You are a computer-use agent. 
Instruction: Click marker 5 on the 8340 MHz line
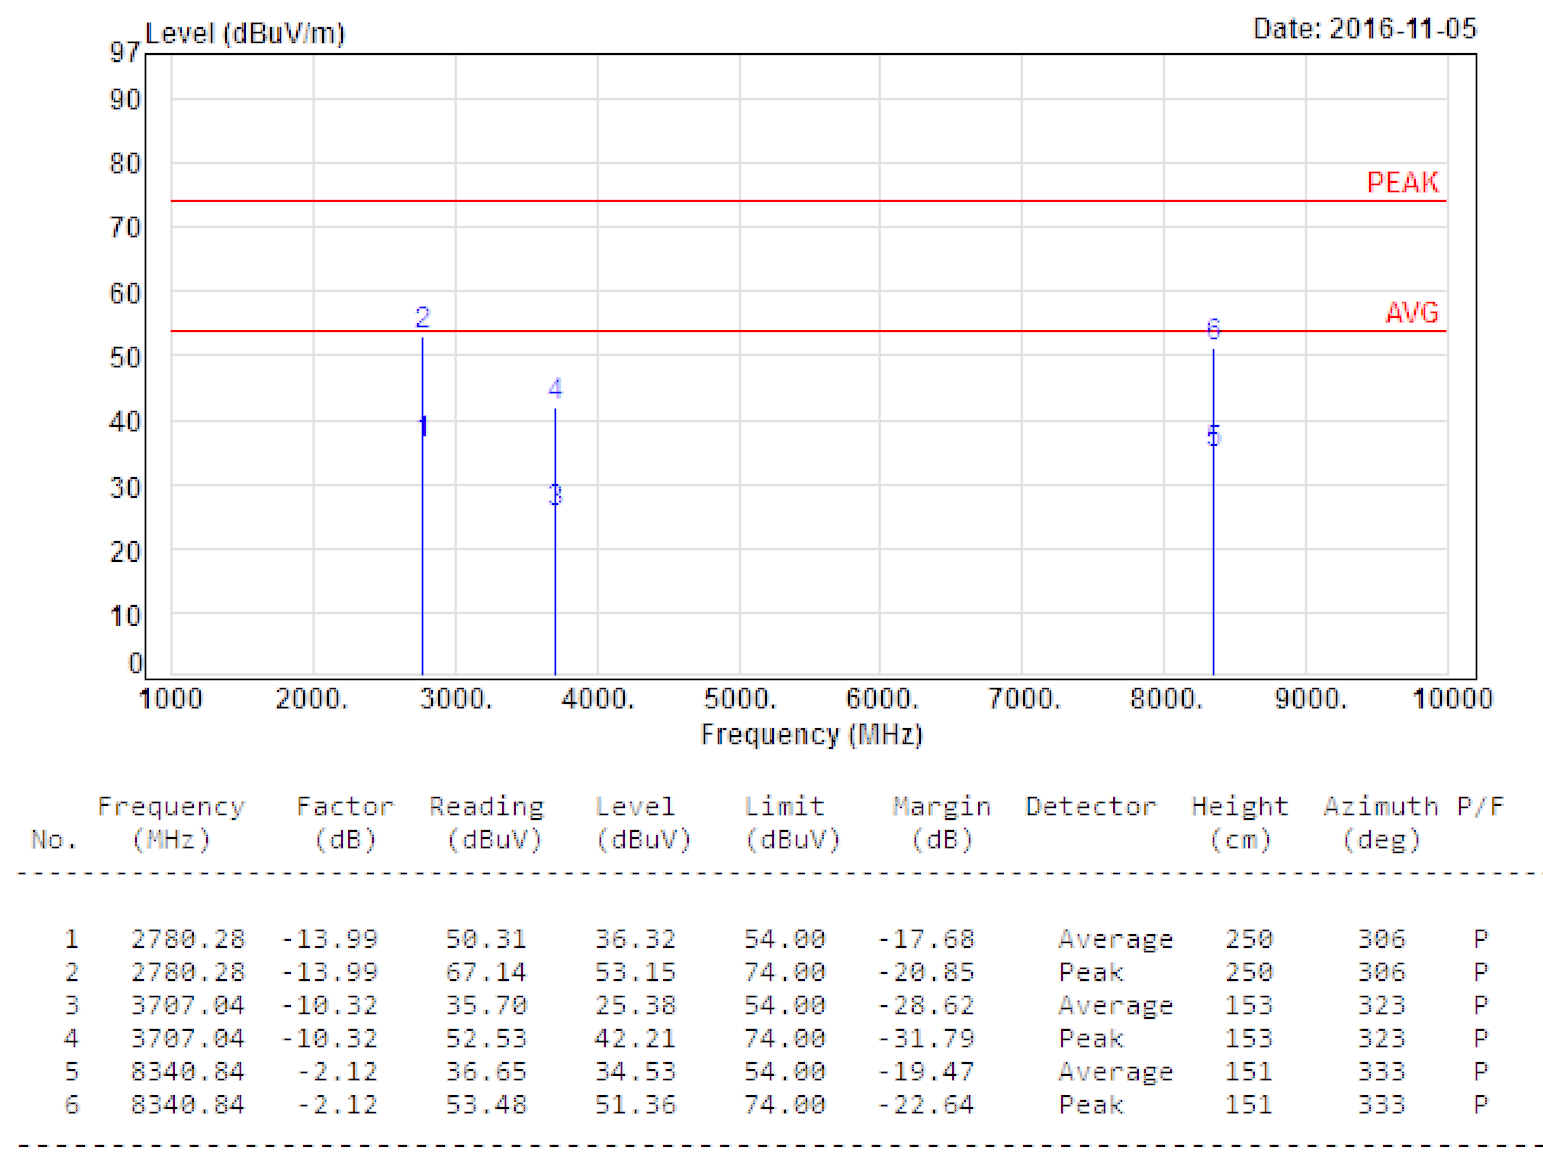(1213, 436)
